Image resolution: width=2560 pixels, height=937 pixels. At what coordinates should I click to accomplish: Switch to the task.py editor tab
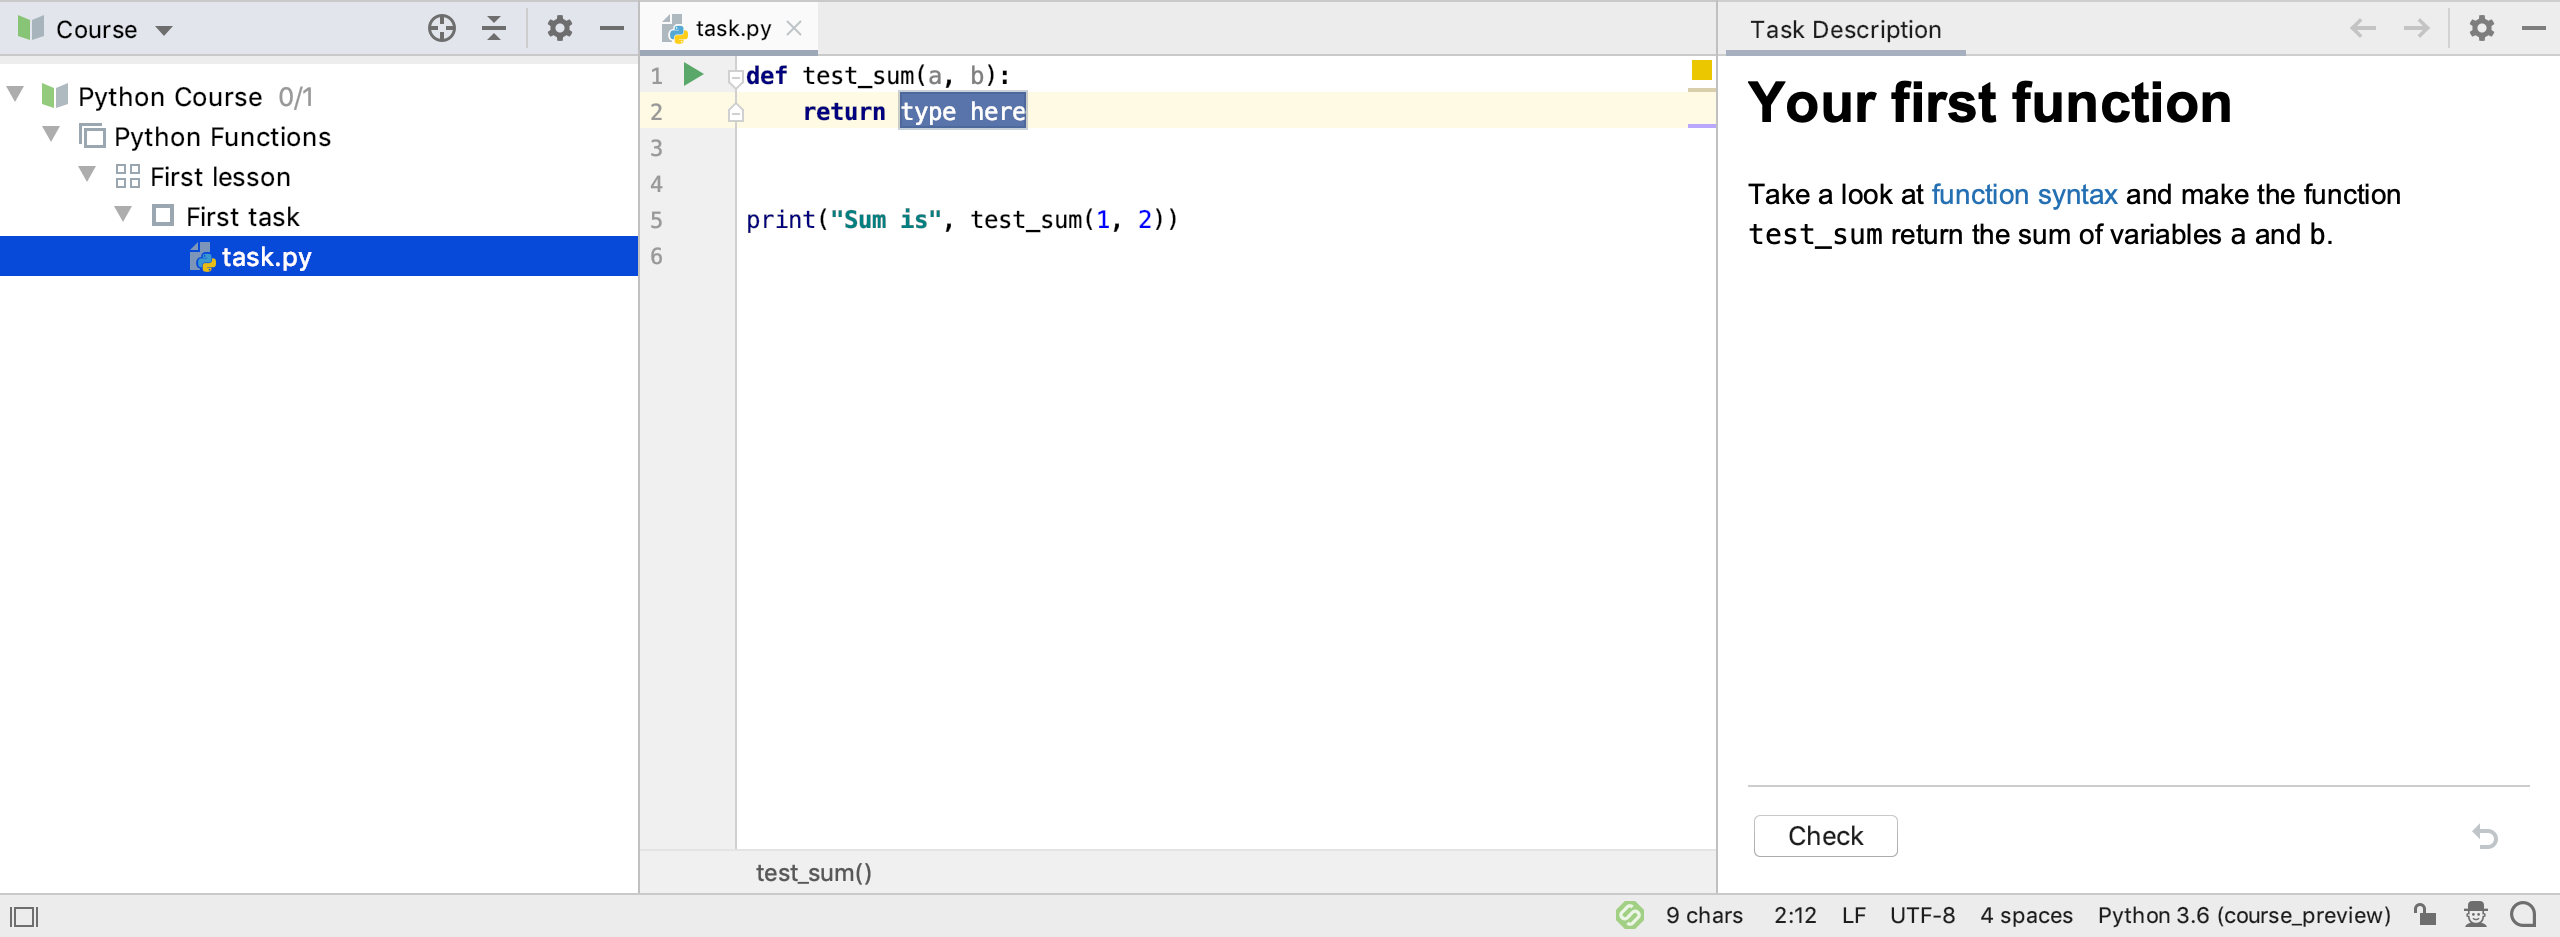(733, 28)
